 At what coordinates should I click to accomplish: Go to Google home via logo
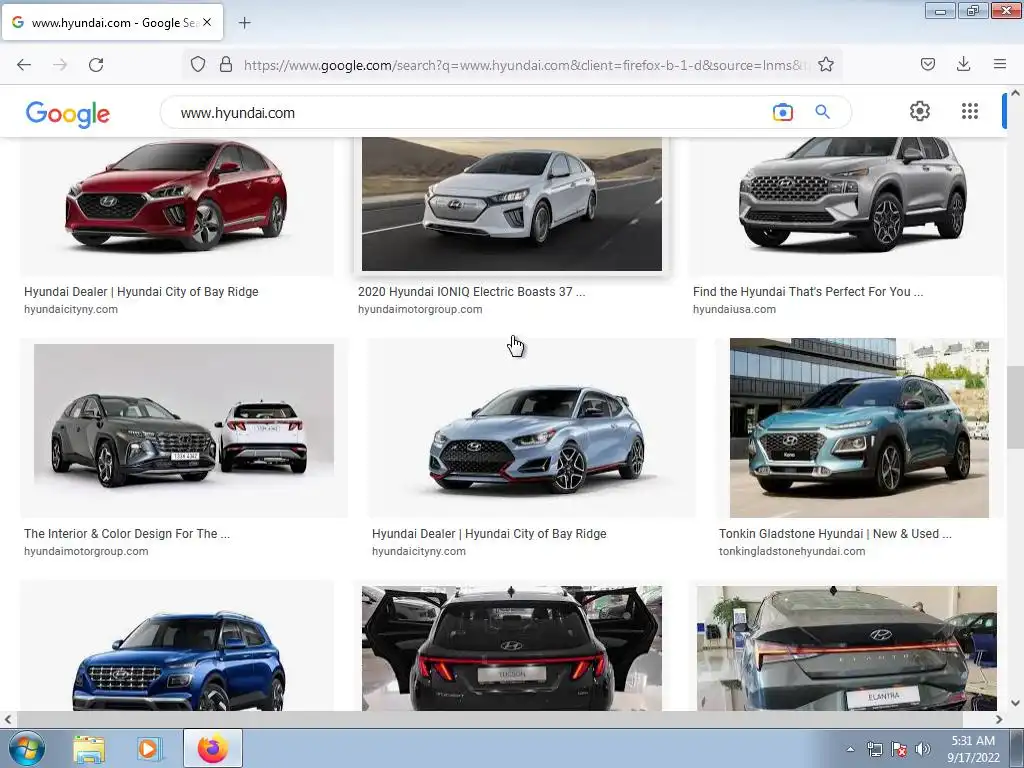68,114
